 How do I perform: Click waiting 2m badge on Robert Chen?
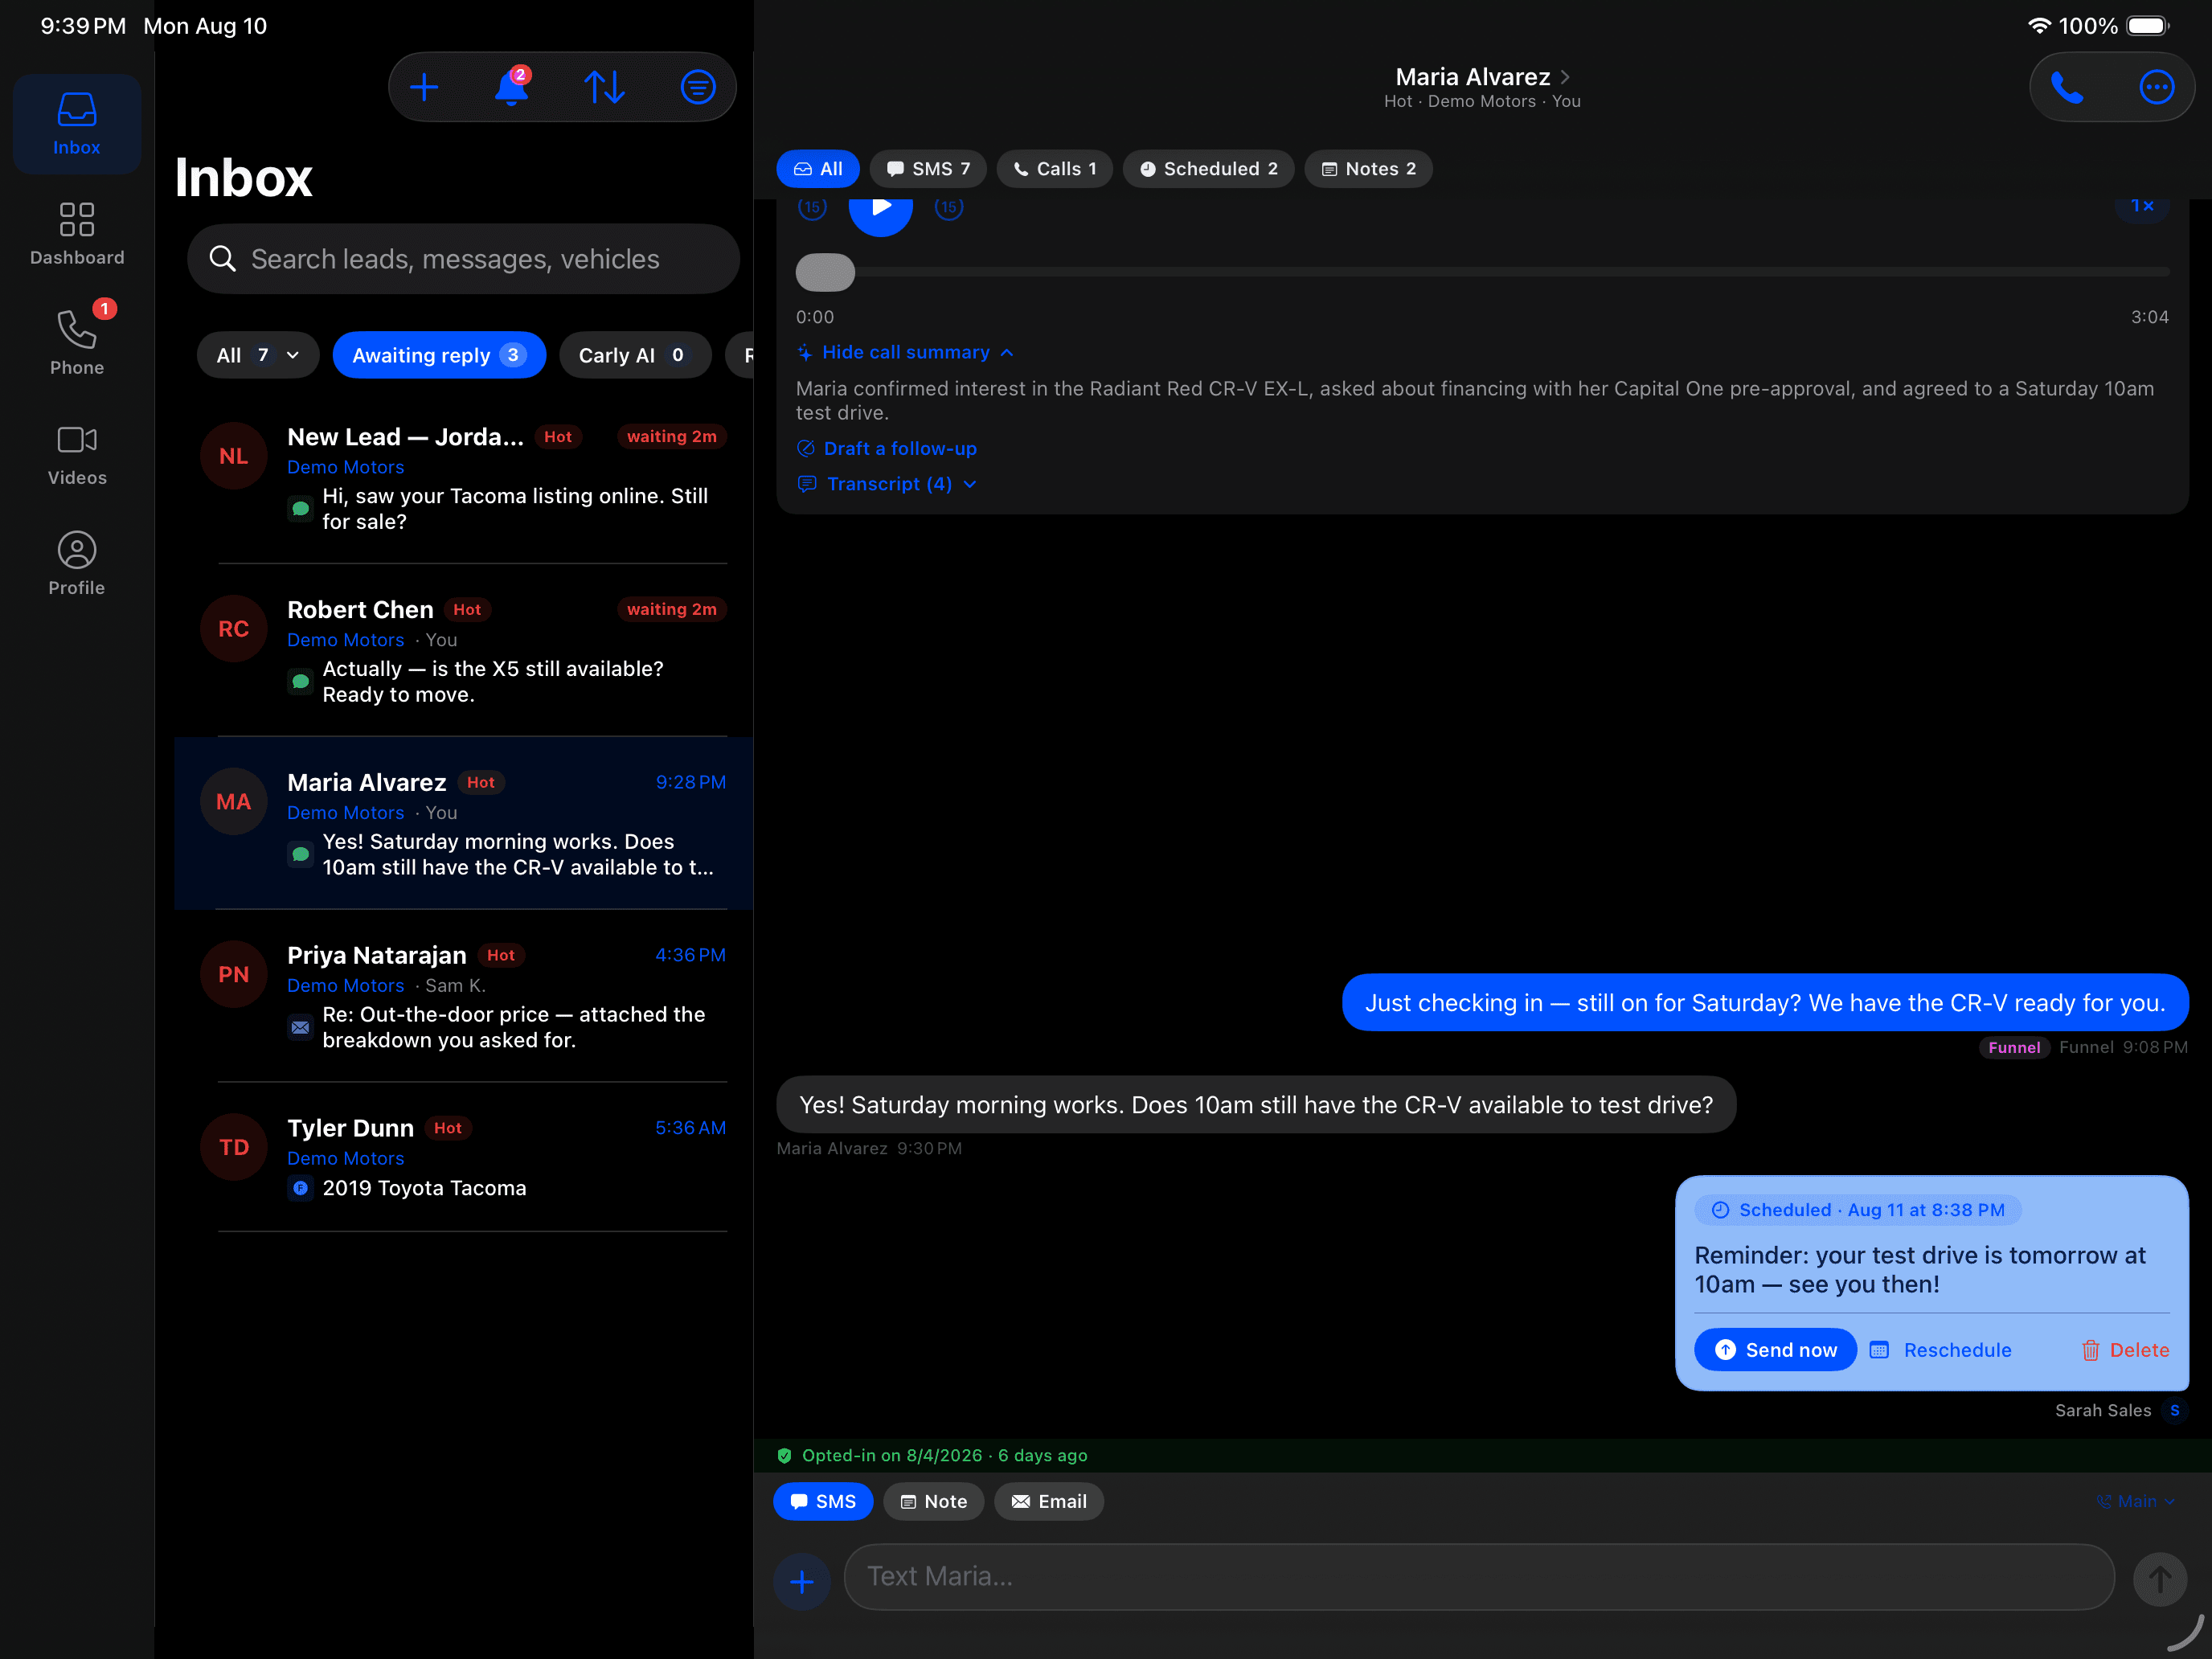[671, 609]
